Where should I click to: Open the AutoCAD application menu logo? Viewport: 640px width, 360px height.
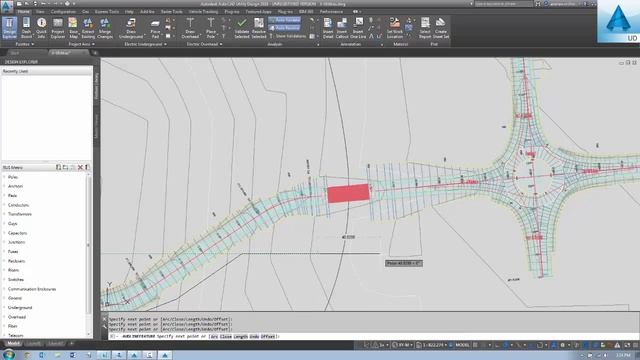point(7,7)
